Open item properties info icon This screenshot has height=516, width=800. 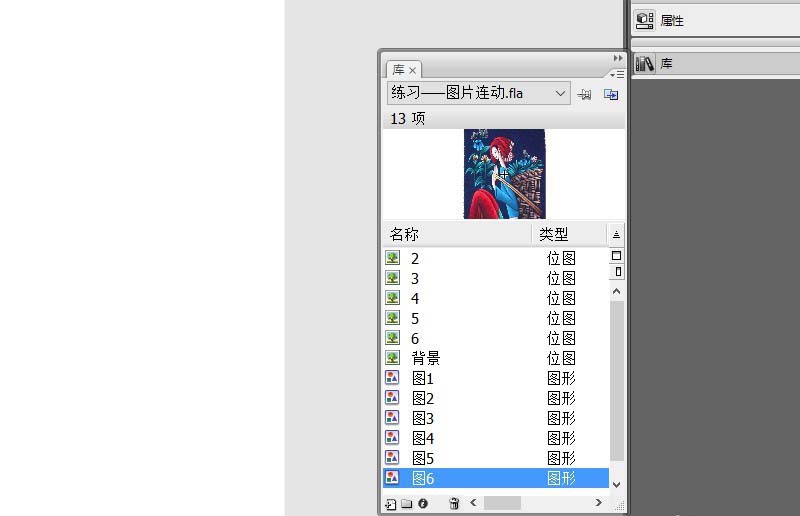pyautogui.click(x=423, y=504)
